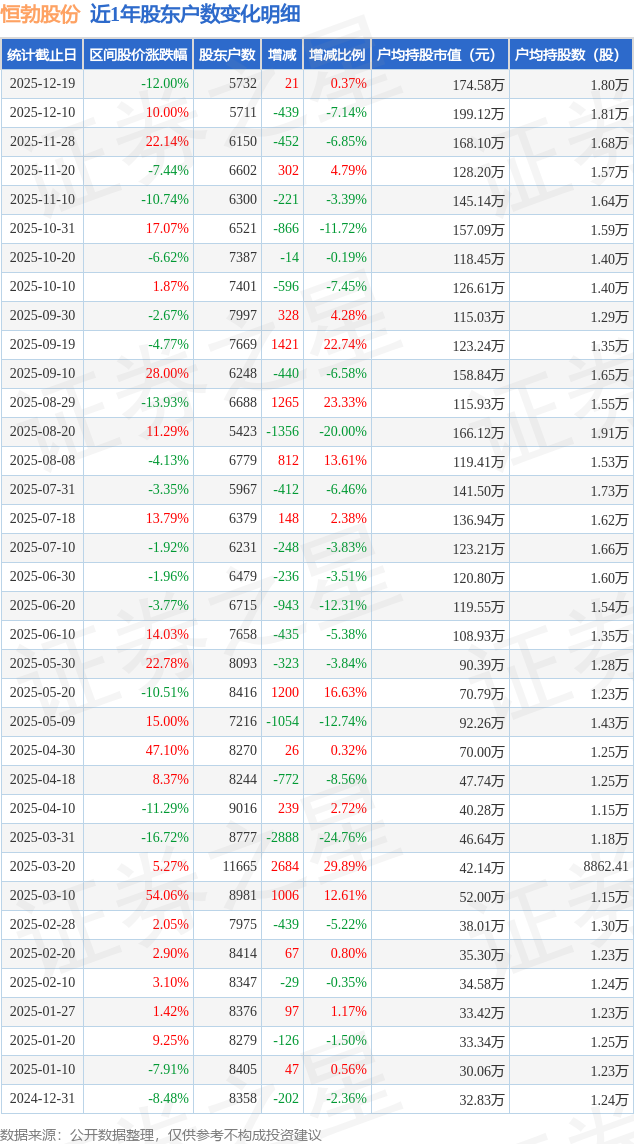Select the 2025-08-20 date cell
This screenshot has height=1144, width=634.
[x=42, y=432]
